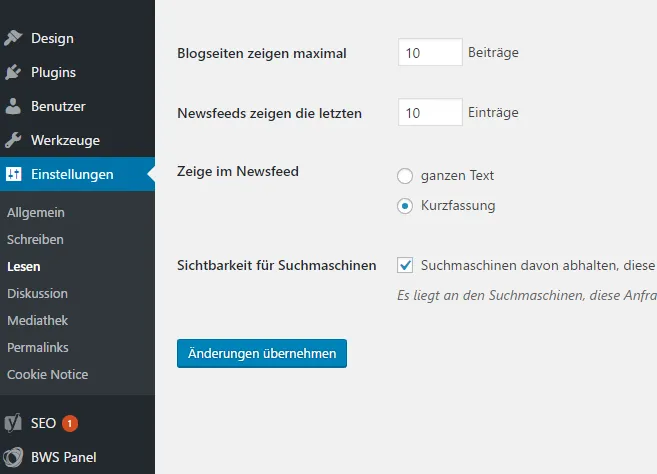Click the 'Newsfeeds zeigen die letzten' number field
The image size is (657, 474).
(430, 112)
